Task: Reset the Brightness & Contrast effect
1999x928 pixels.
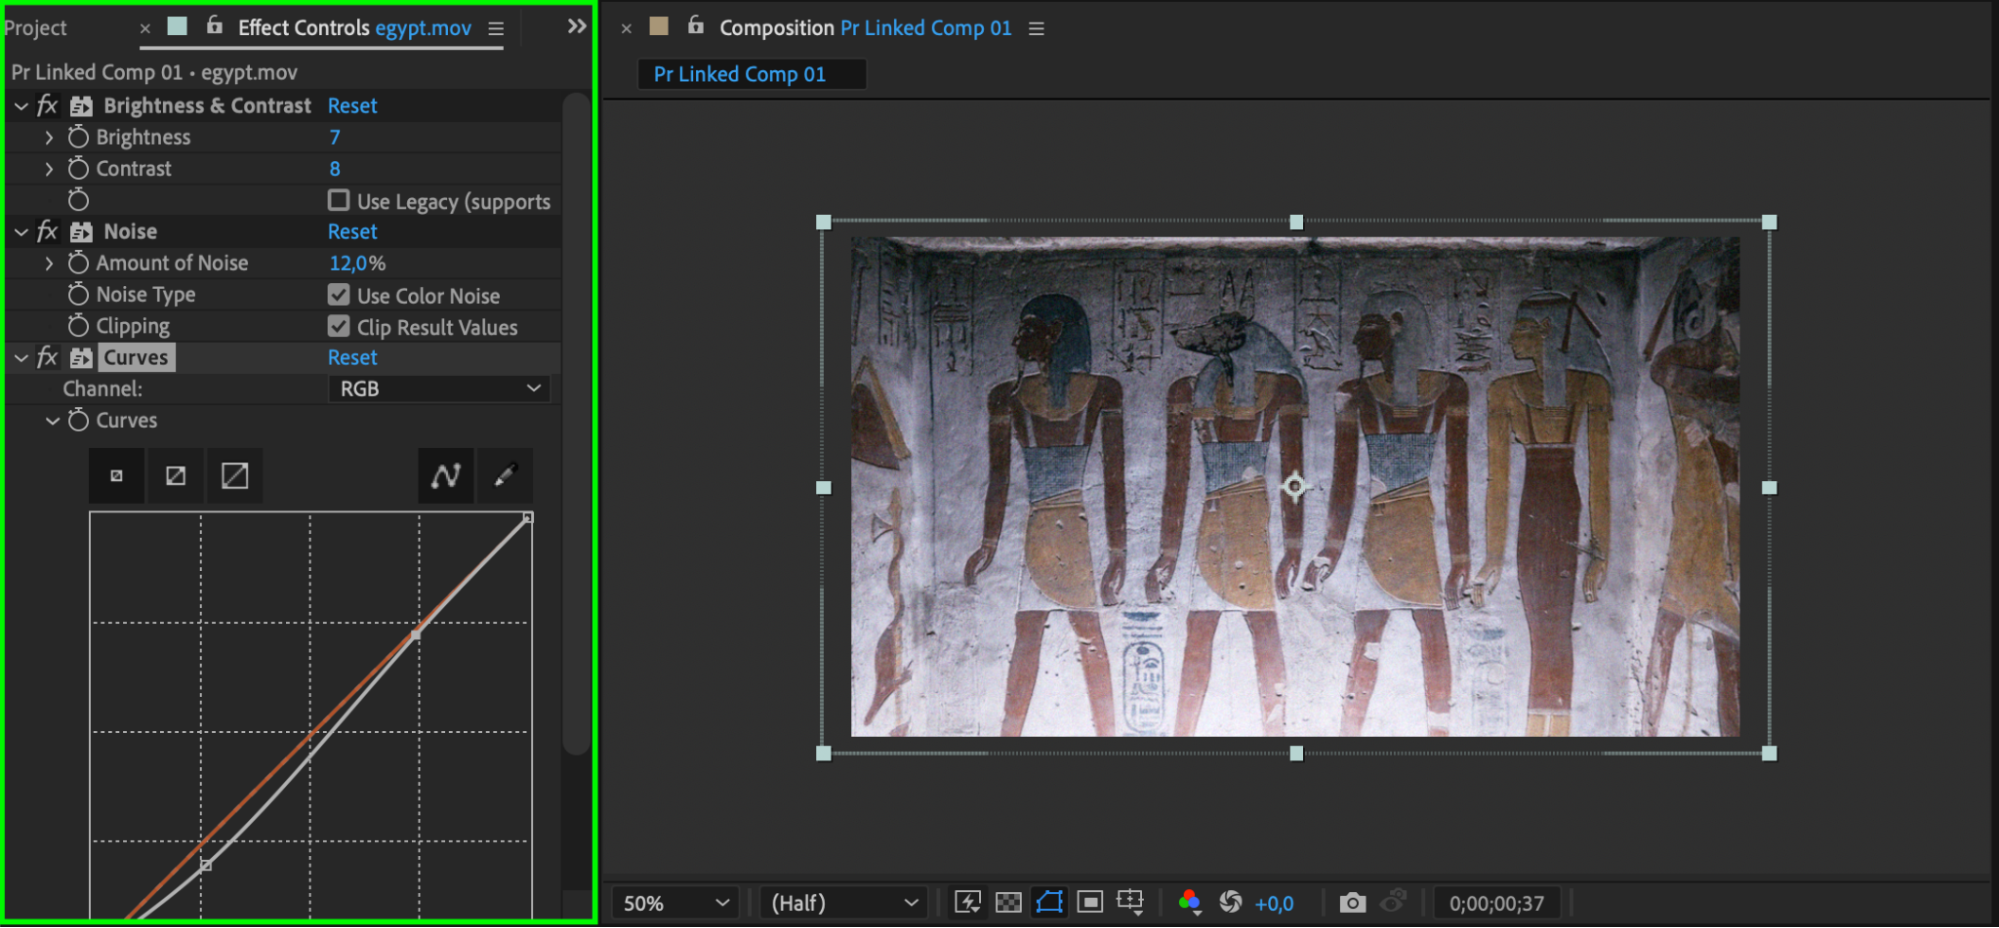Action: [352, 106]
